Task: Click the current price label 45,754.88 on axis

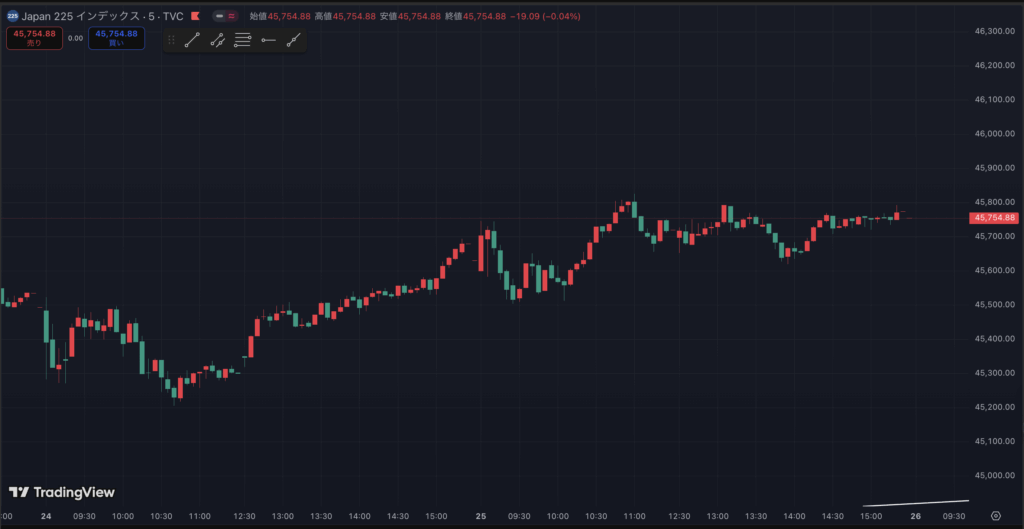Action: point(993,218)
